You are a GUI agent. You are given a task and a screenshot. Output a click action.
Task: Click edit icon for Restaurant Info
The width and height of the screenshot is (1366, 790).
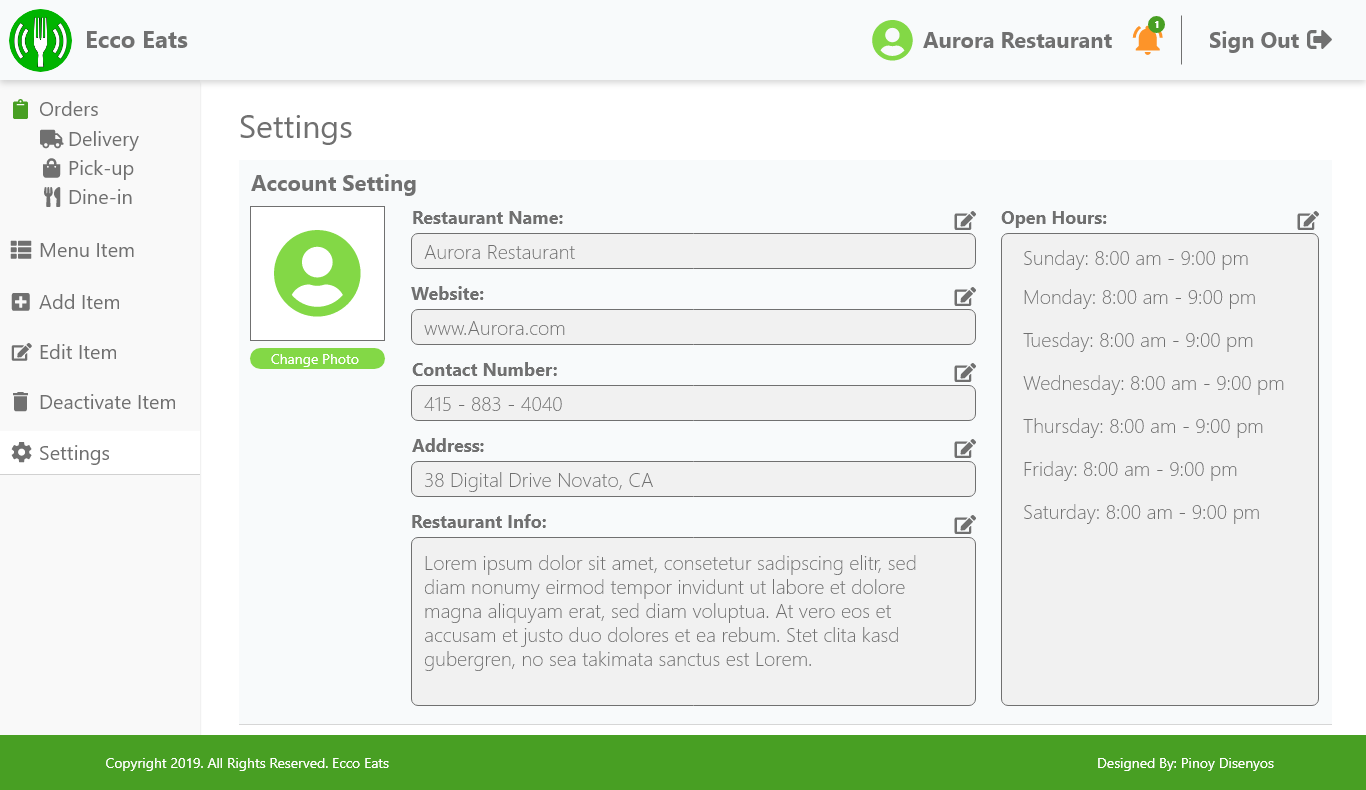(964, 525)
